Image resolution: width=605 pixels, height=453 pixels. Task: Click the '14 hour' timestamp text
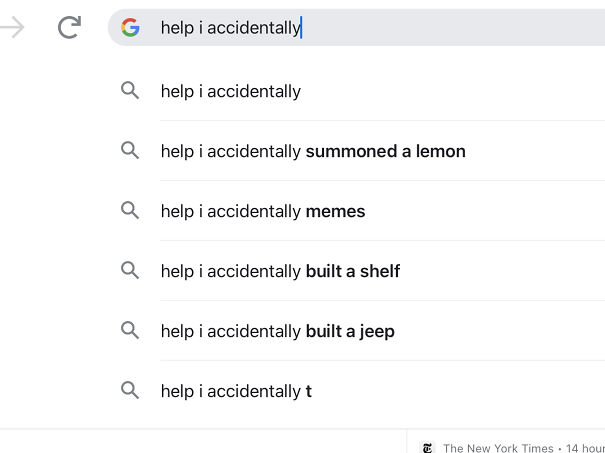pos(587,448)
